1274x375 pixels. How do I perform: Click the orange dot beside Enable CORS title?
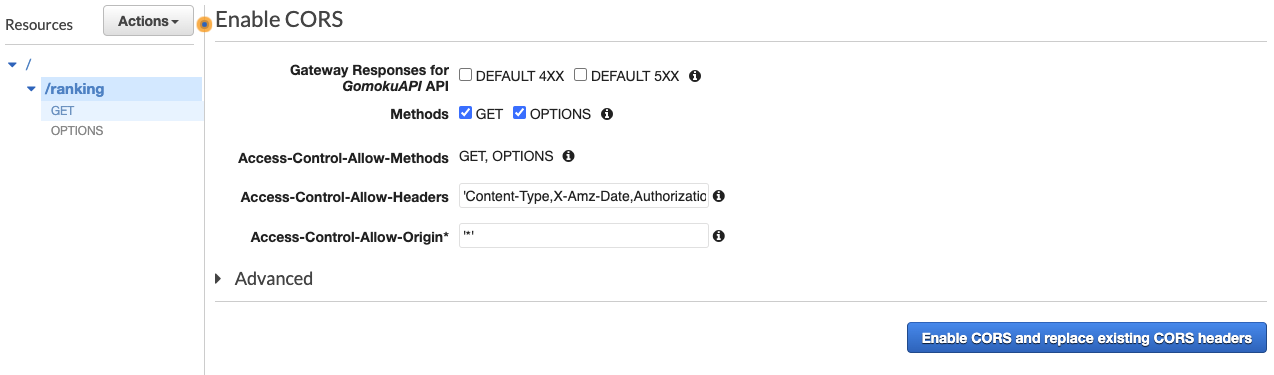point(204,23)
